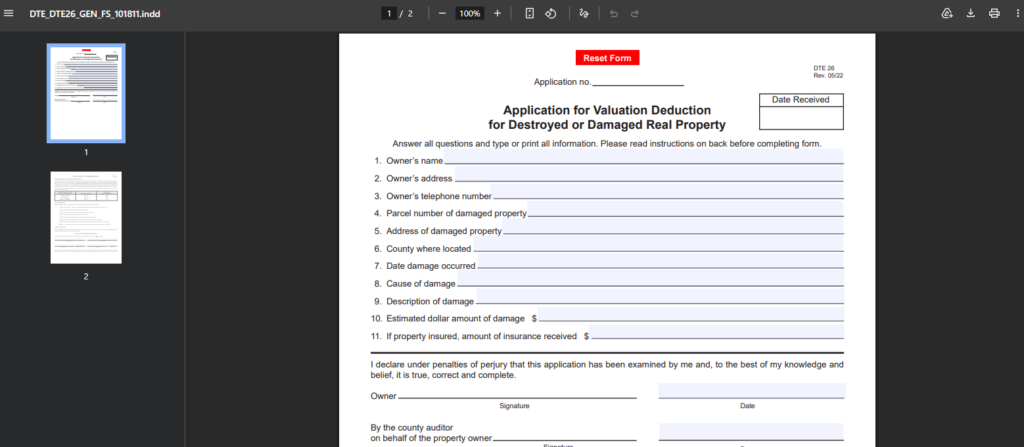Click the fit to page icon
Image resolution: width=1024 pixels, height=447 pixels.
pyautogui.click(x=530, y=13)
